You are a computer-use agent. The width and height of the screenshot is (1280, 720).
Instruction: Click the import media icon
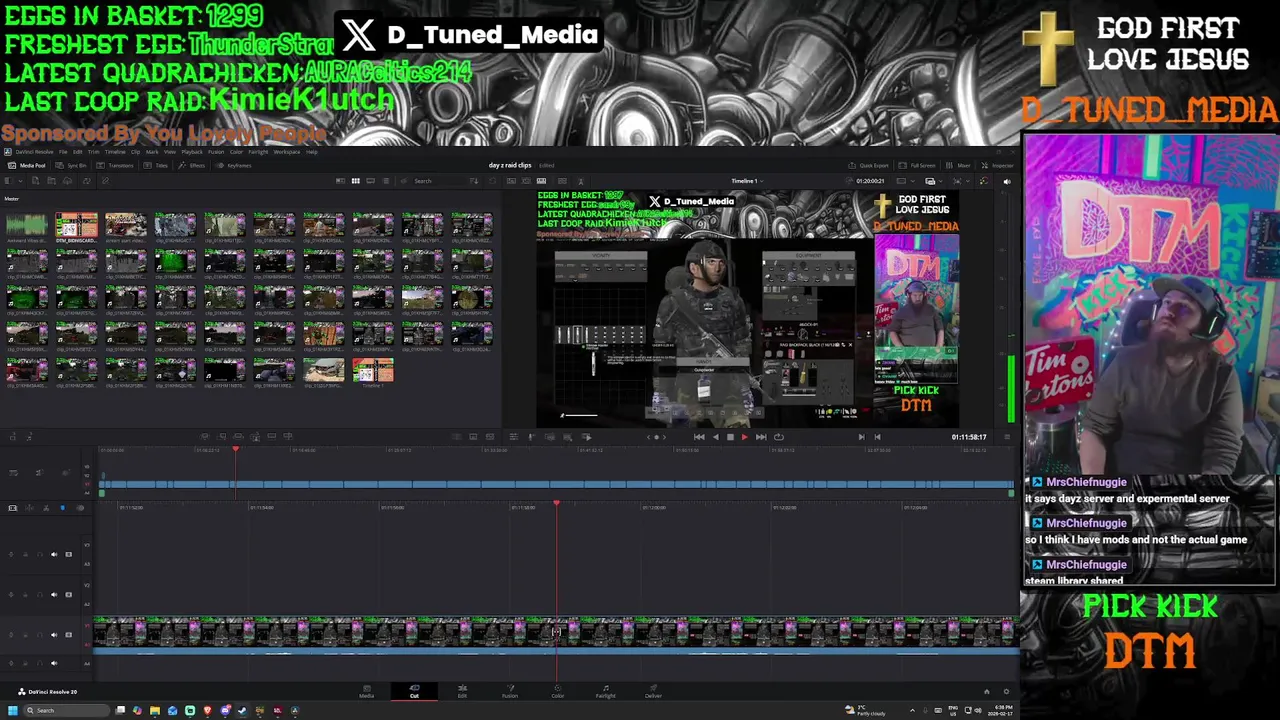(36, 180)
